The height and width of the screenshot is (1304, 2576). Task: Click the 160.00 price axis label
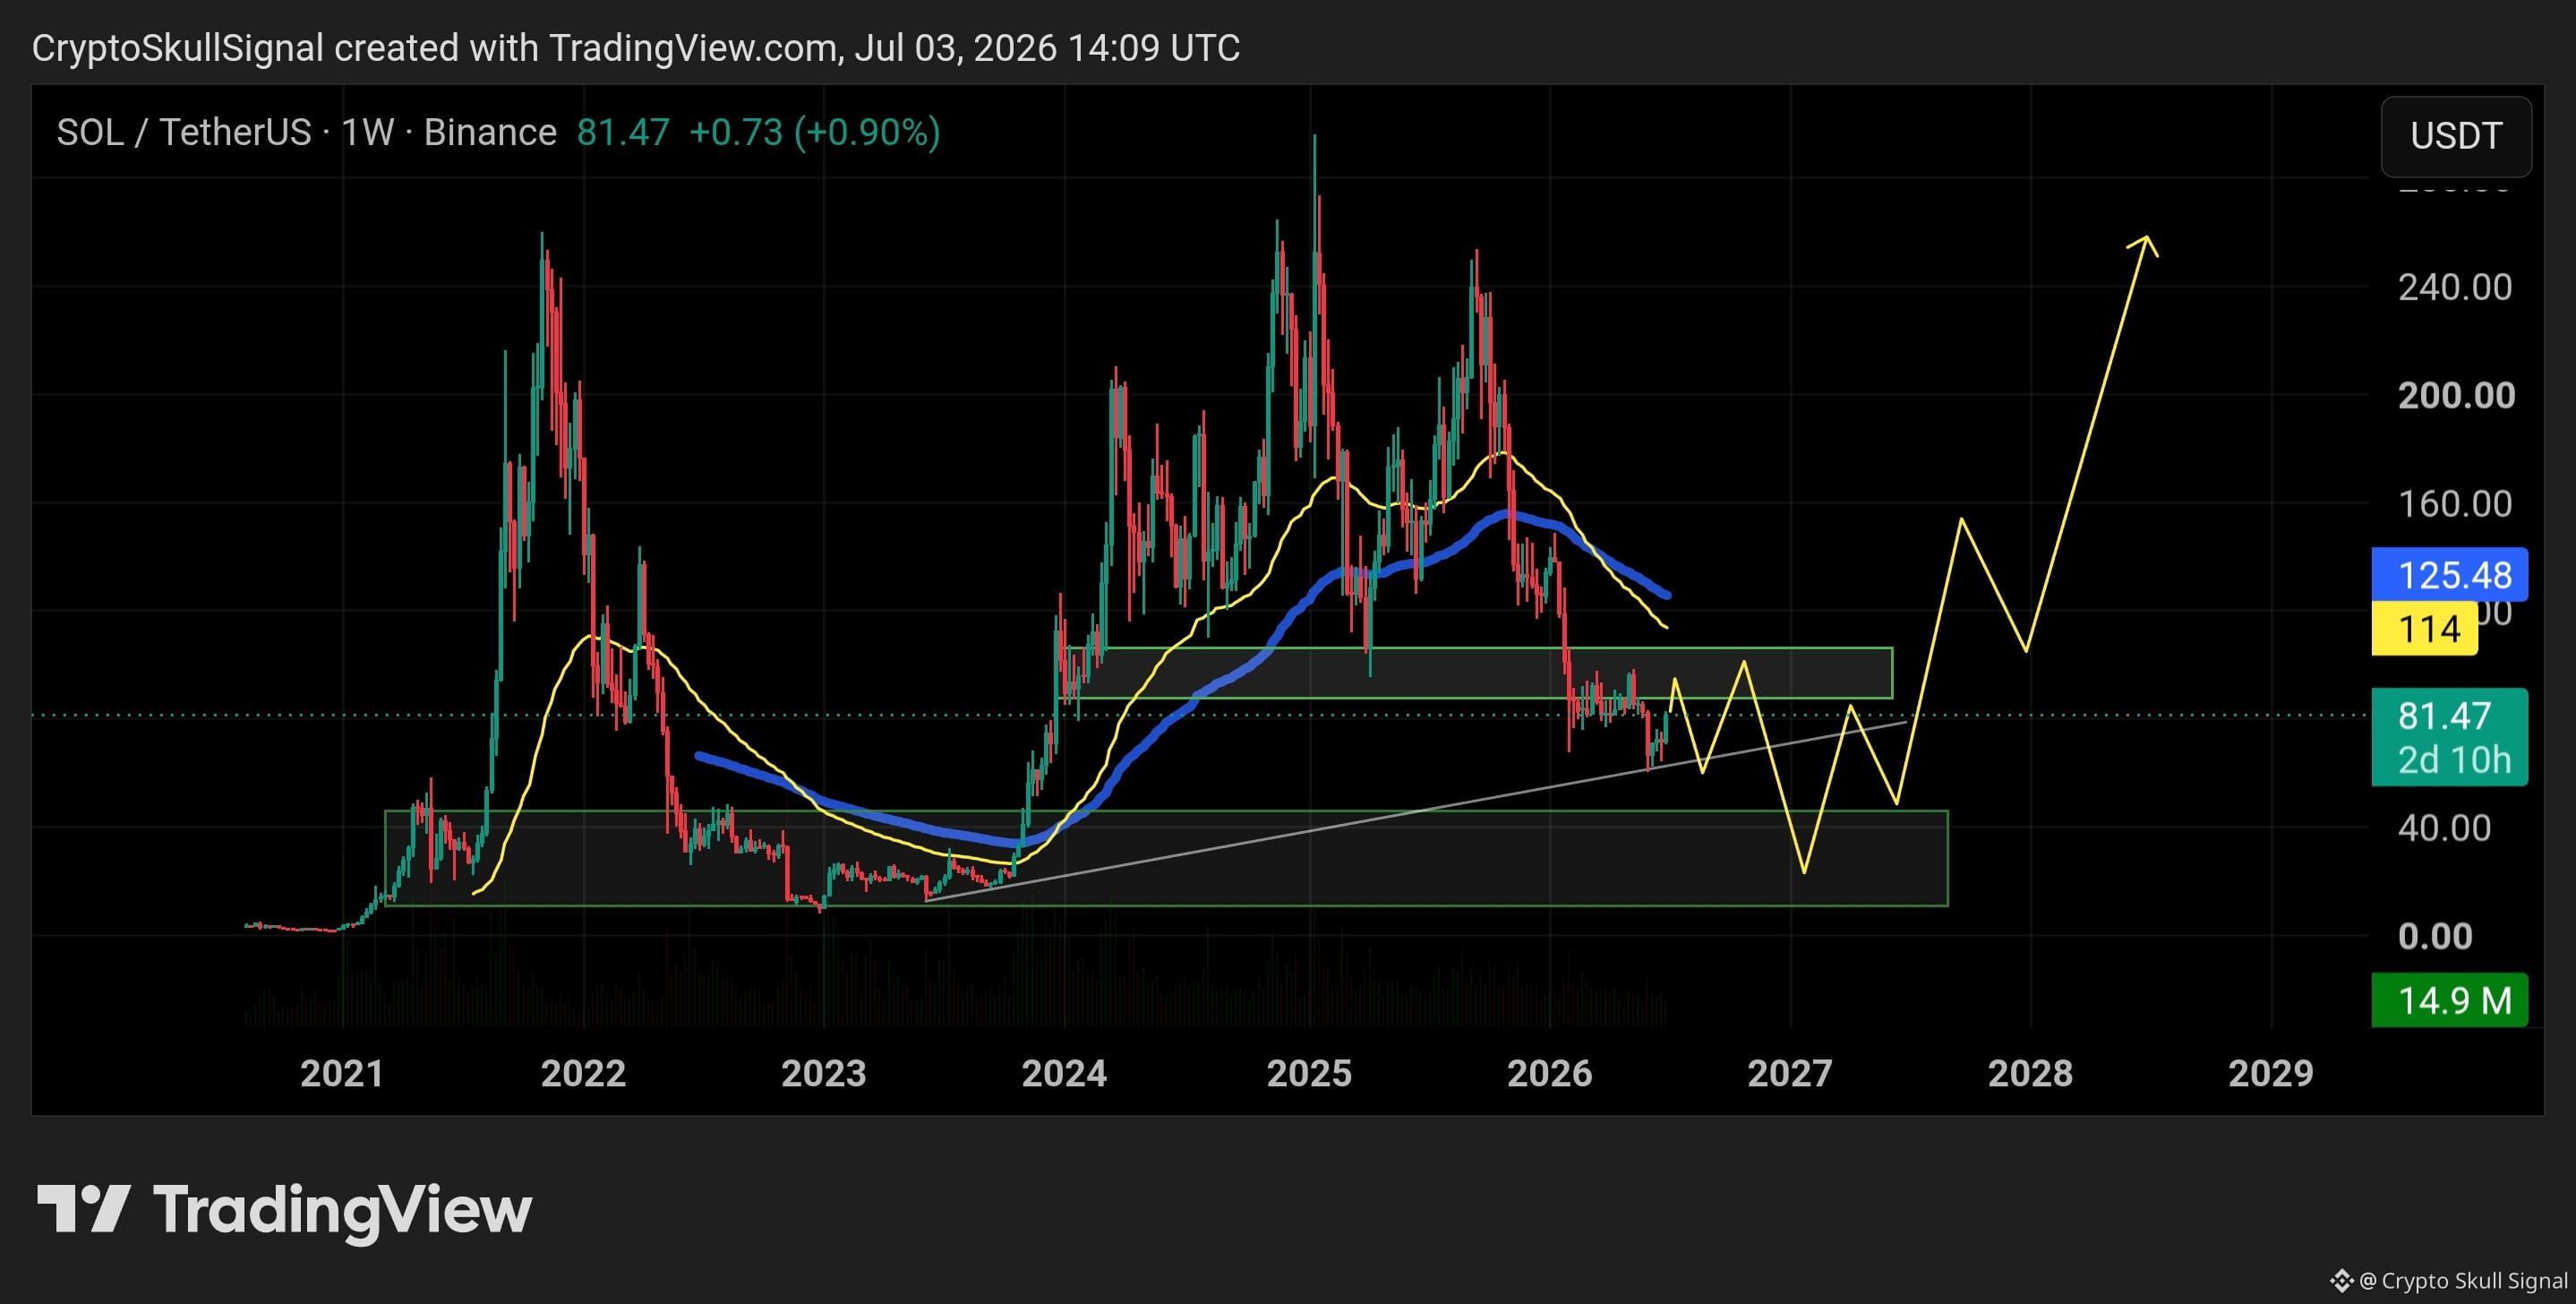[2455, 503]
